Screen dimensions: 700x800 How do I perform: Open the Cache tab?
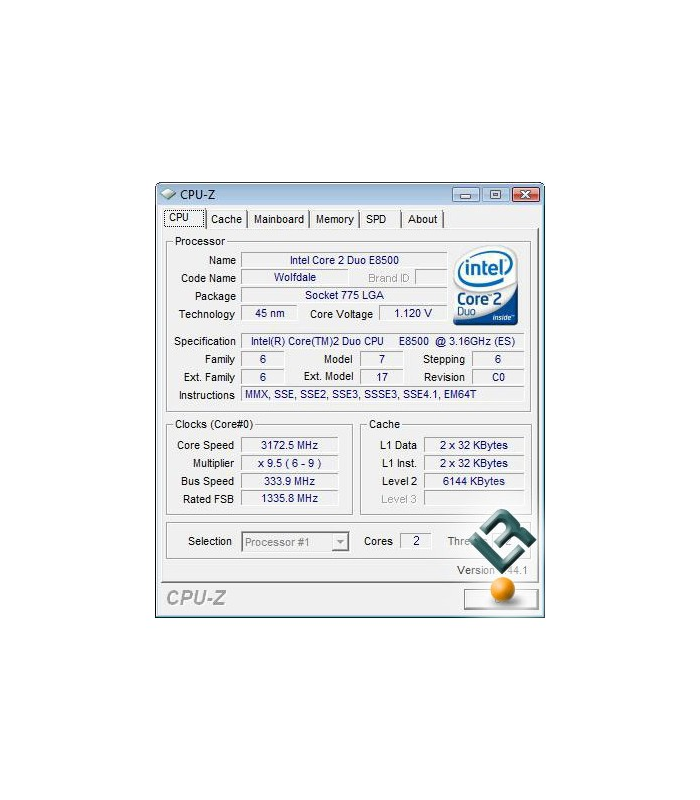click(226, 219)
